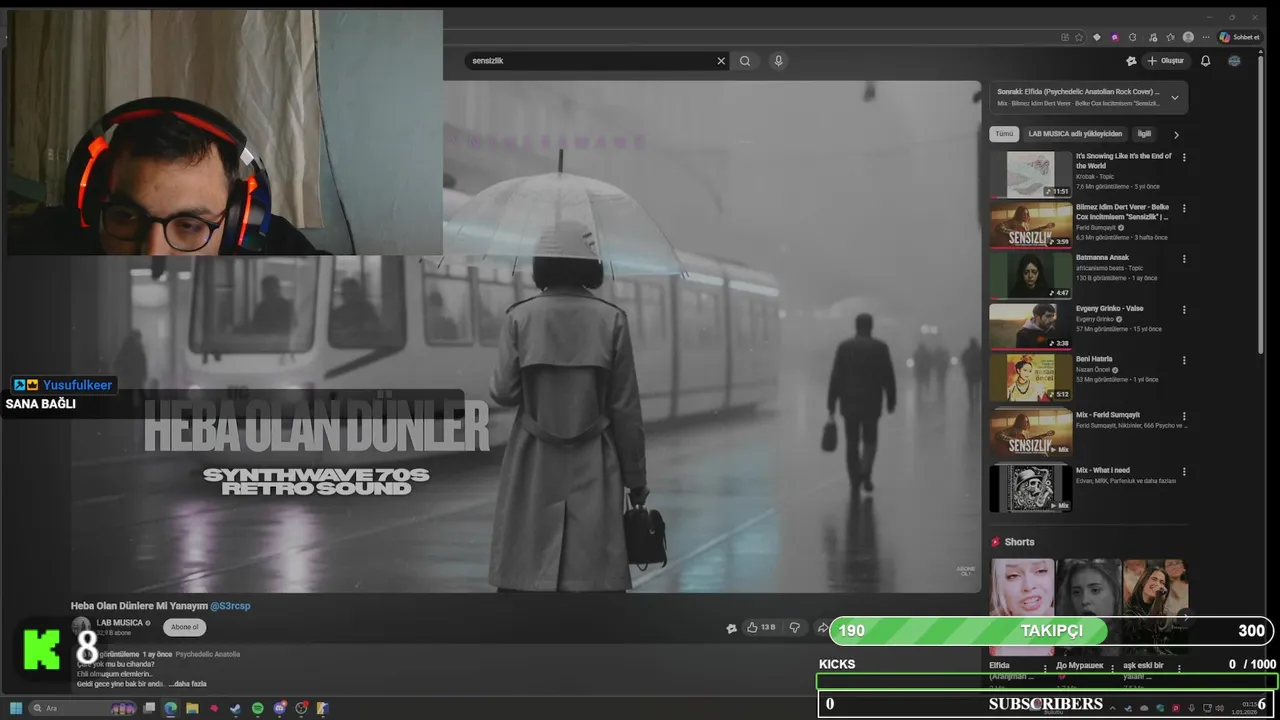This screenshot has width=1280, height=720.
Task: Open the Windows Start button
Action: tap(16, 708)
